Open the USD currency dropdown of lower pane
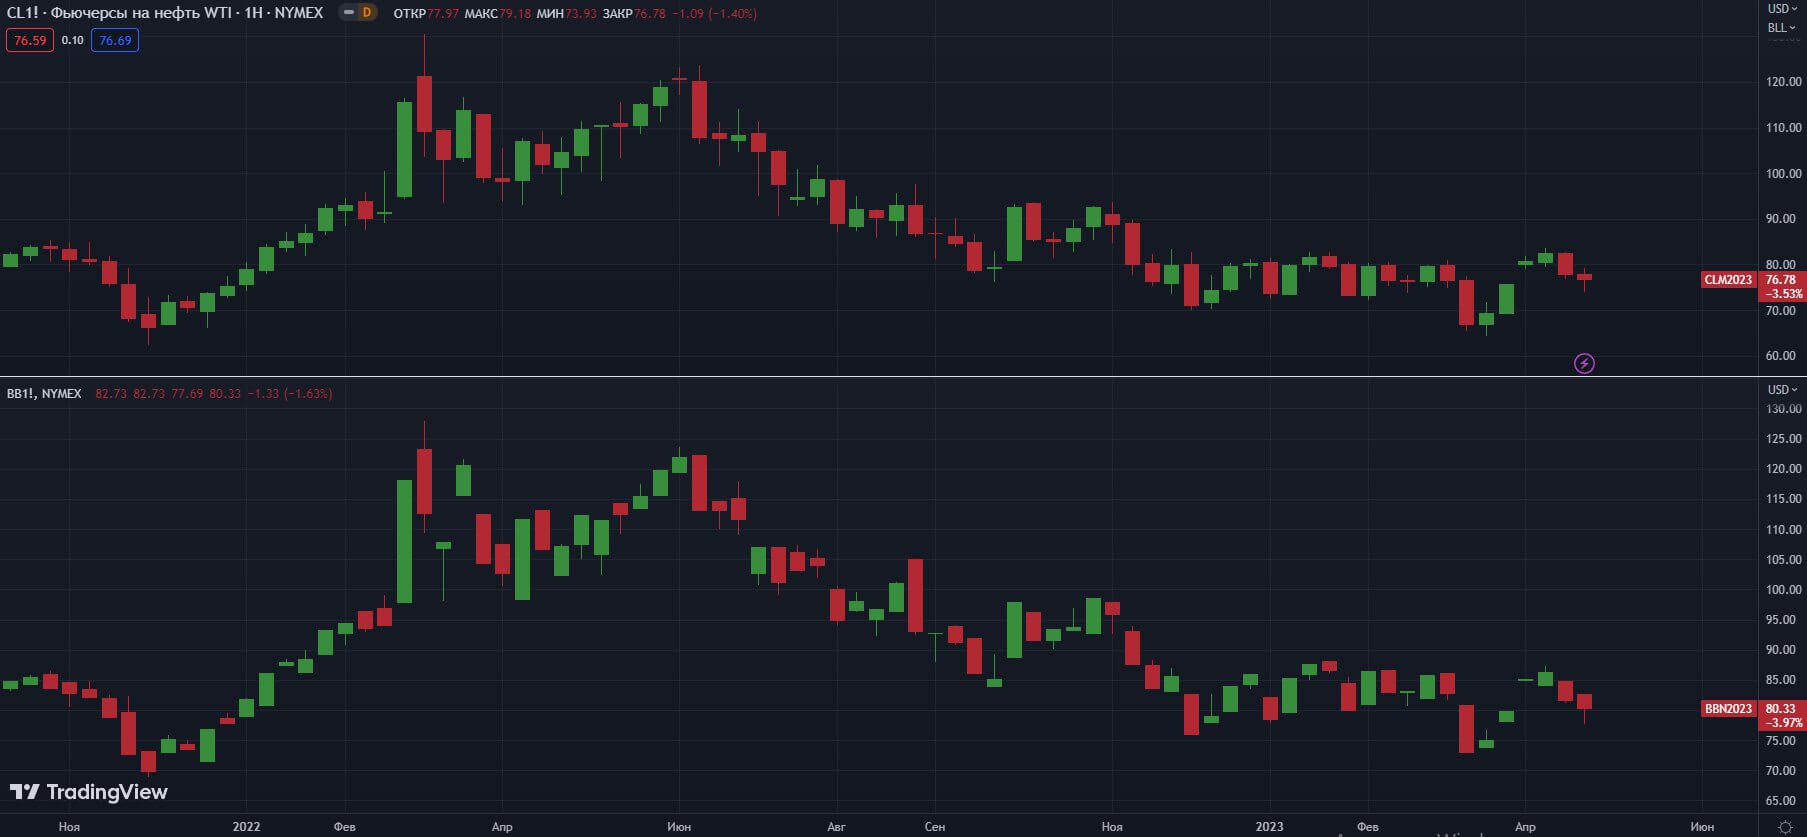 click(x=1782, y=390)
